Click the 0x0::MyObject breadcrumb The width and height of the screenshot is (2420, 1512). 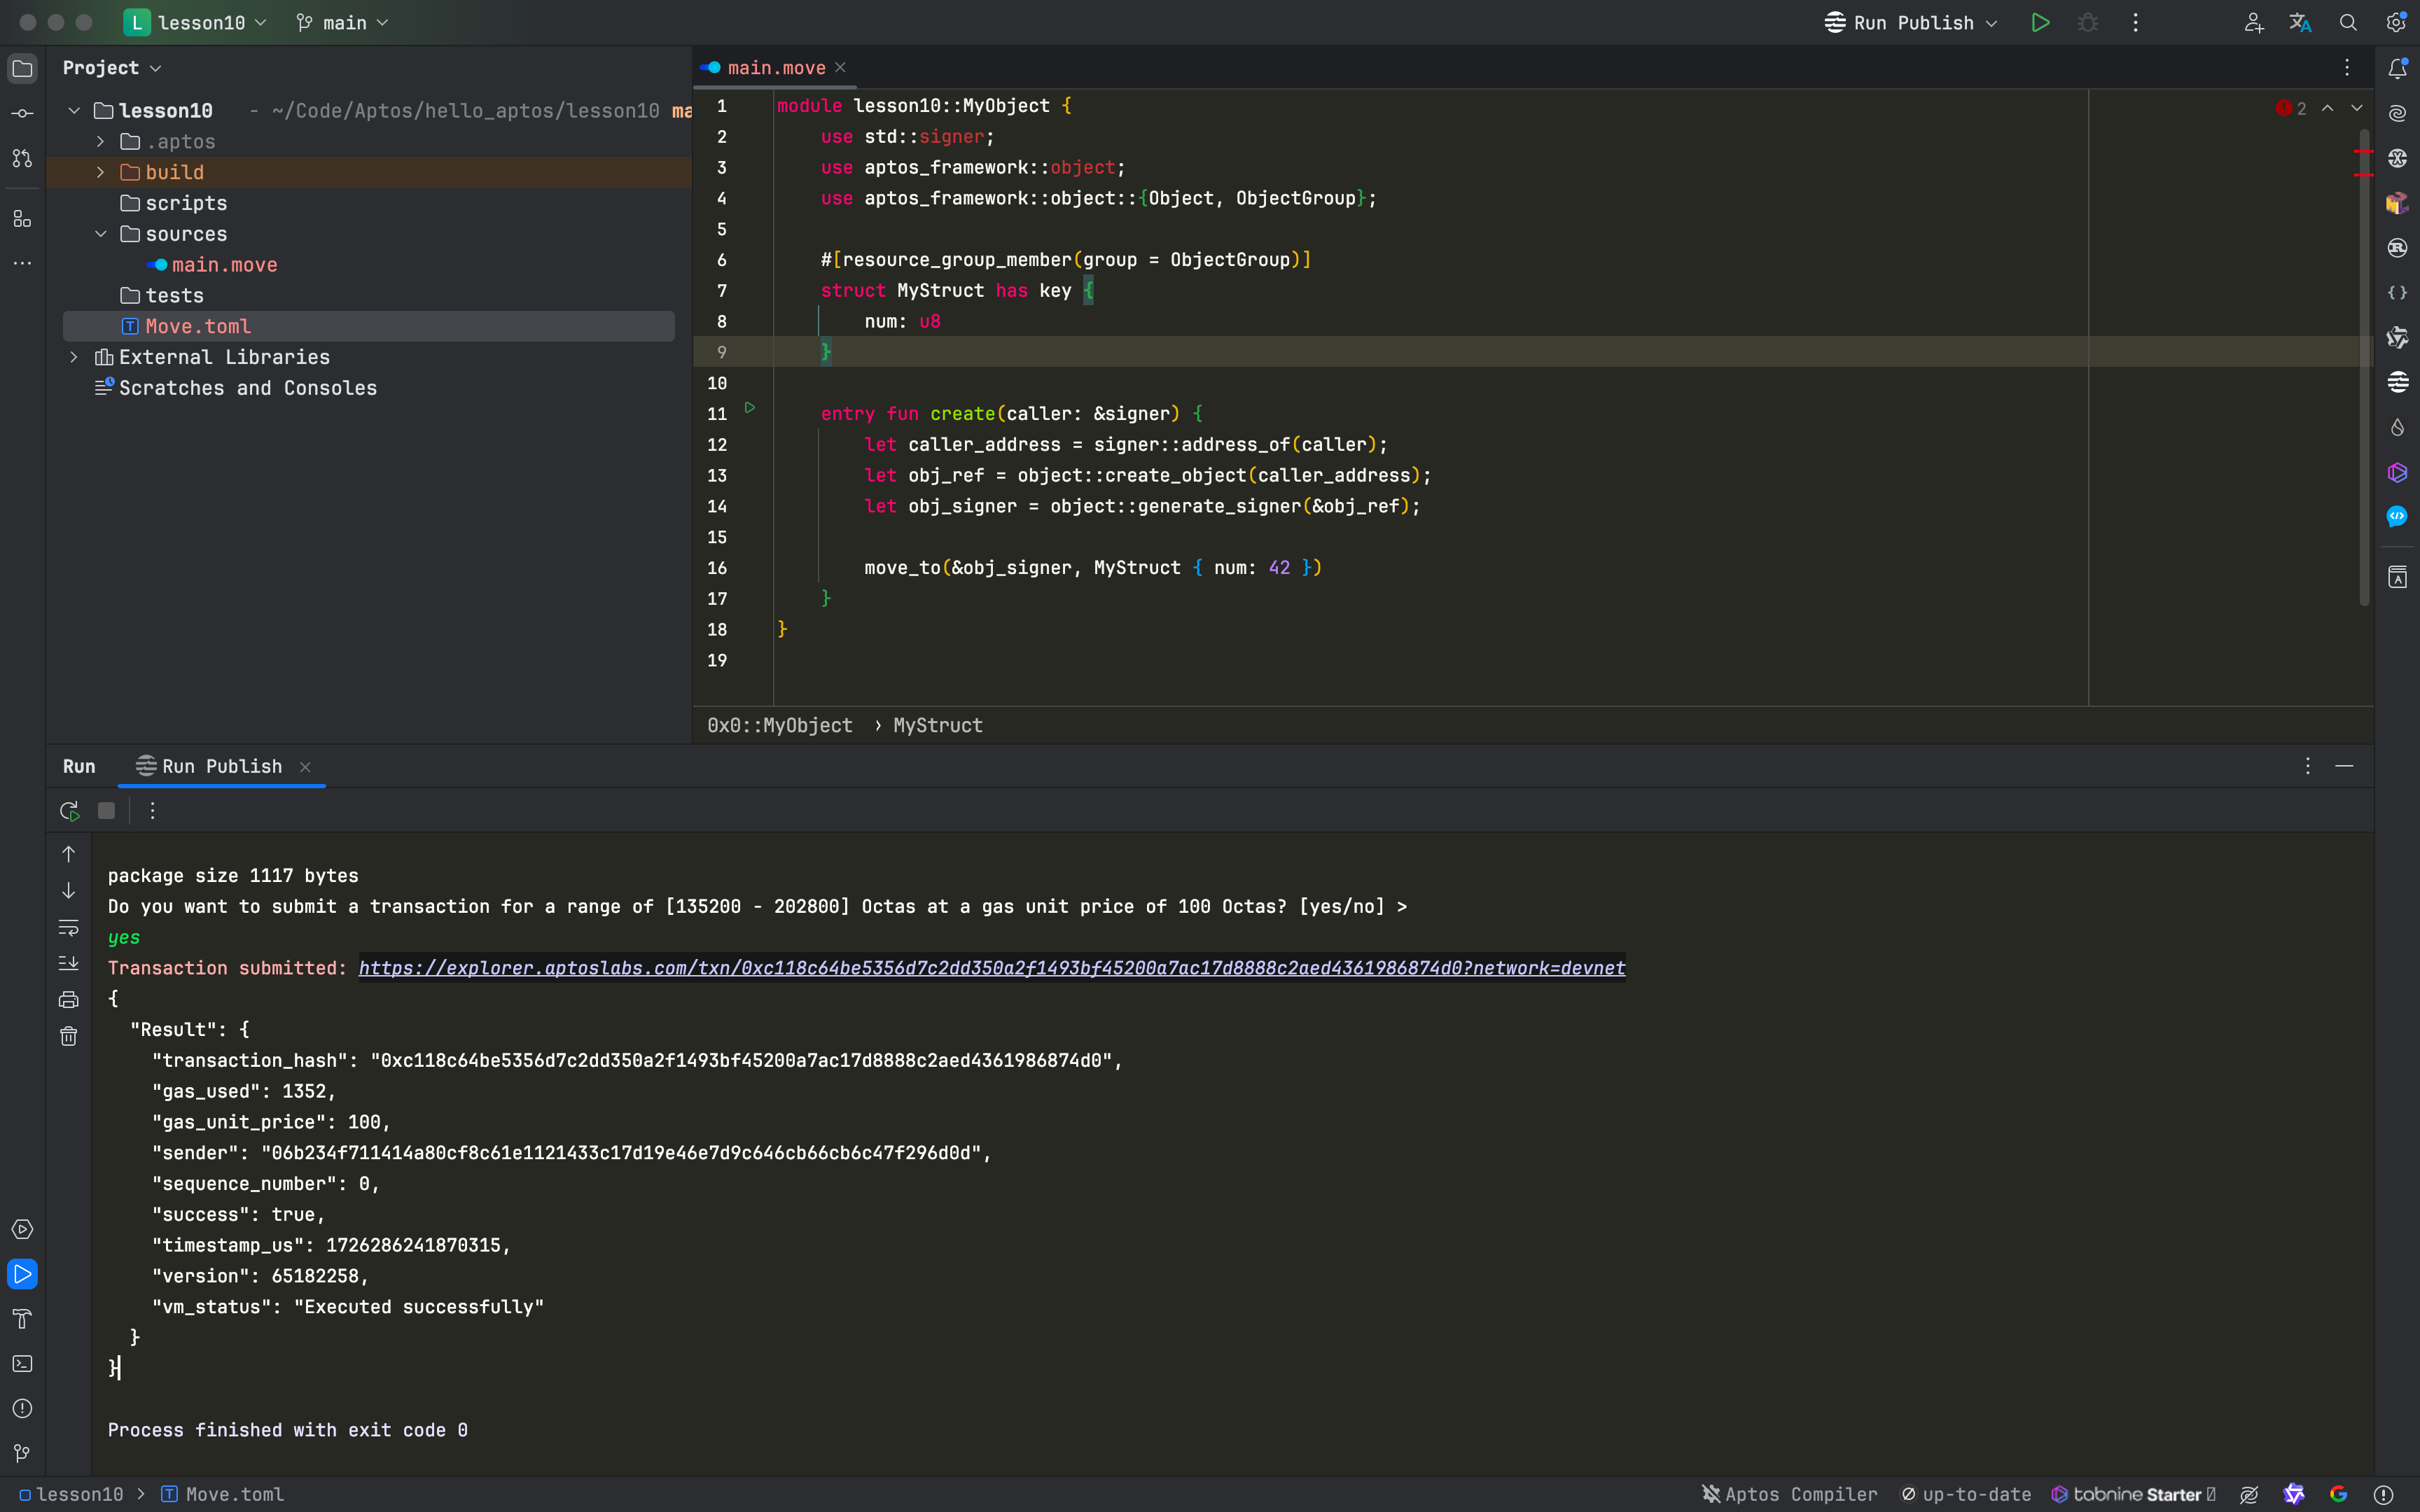point(780,726)
